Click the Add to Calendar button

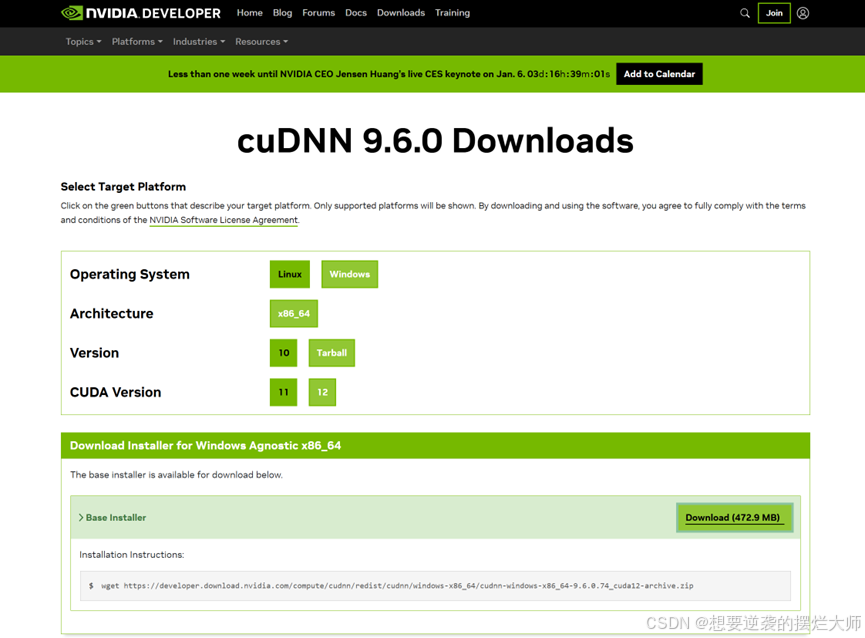point(659,74)
